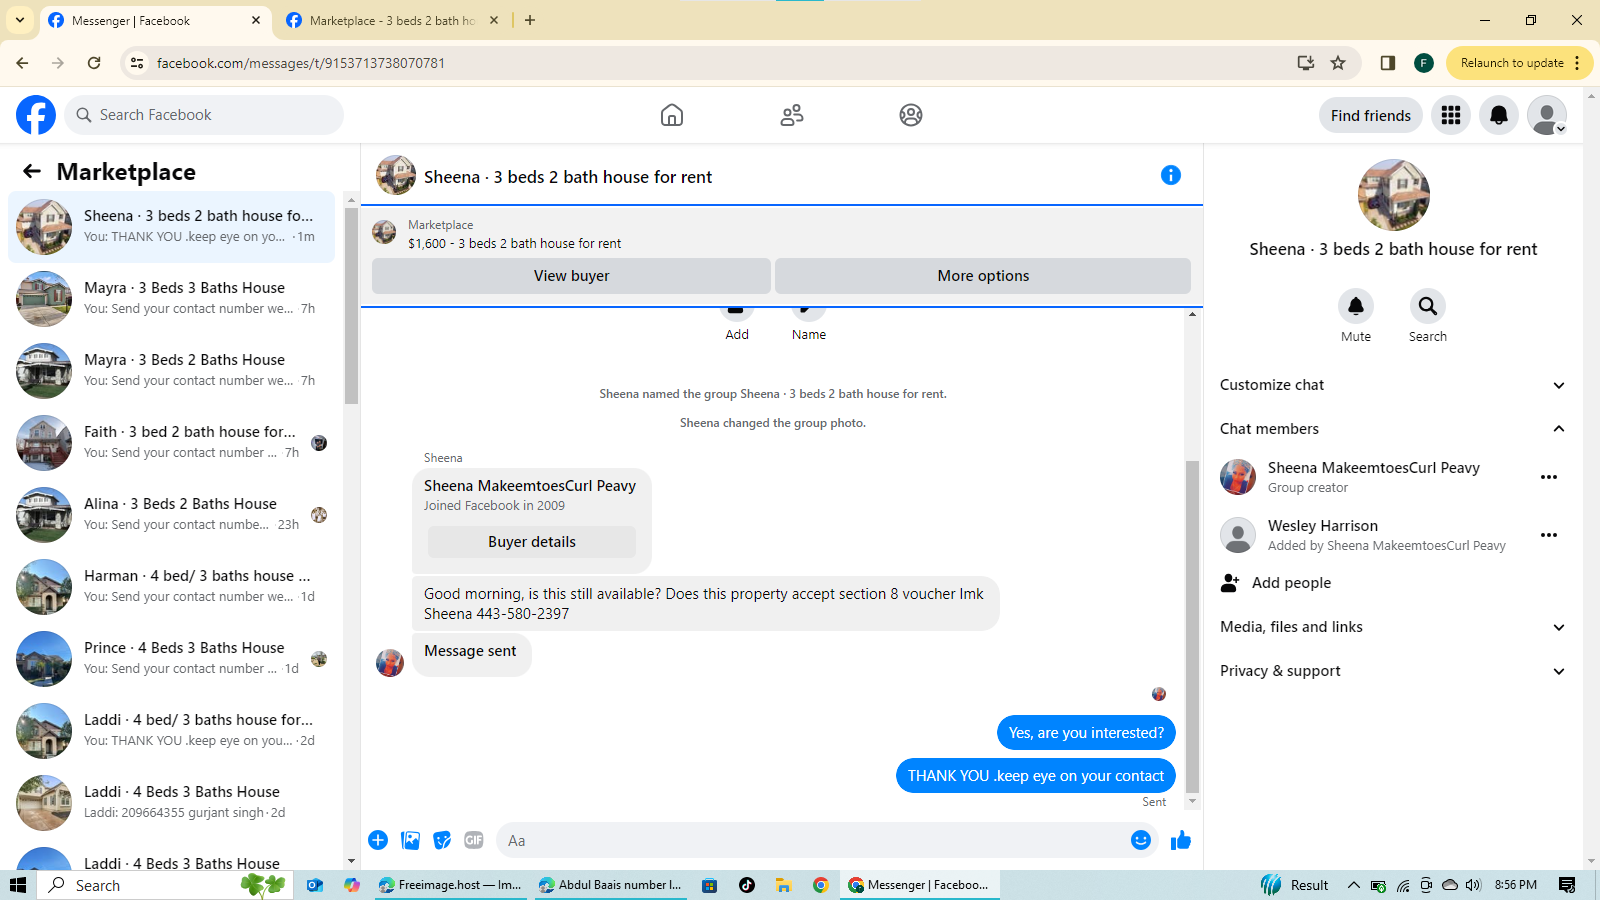The height and width of the screenshot is (900, 1600).
Task: Open the Friends icon in top navigation
Action: [x=792, y=115]
